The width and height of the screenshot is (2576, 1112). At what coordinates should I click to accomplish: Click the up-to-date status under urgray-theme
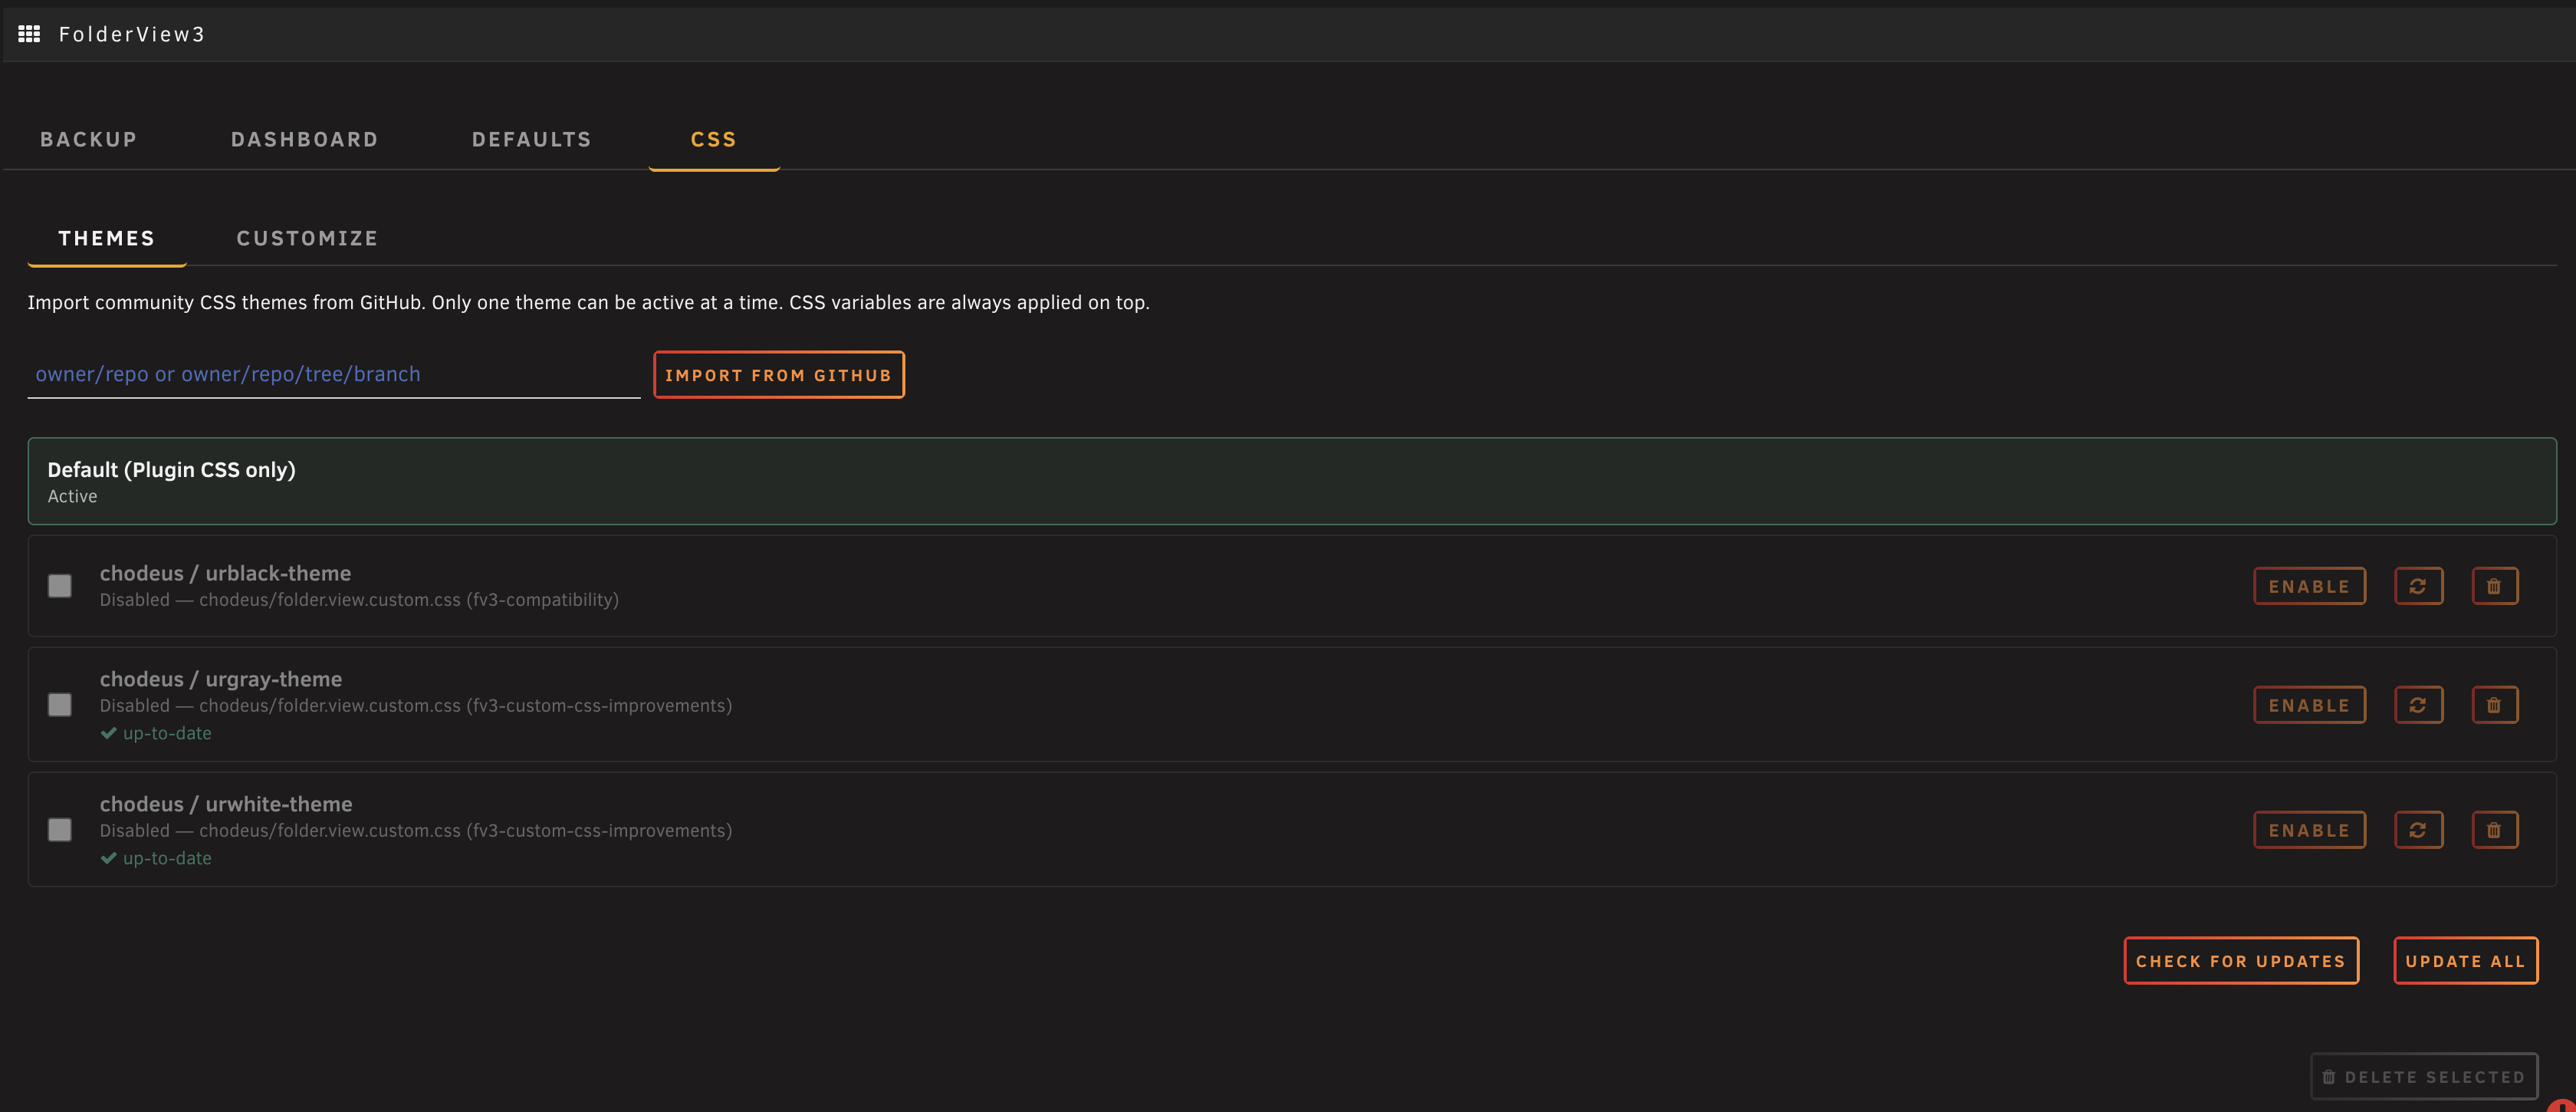[156, 733]
